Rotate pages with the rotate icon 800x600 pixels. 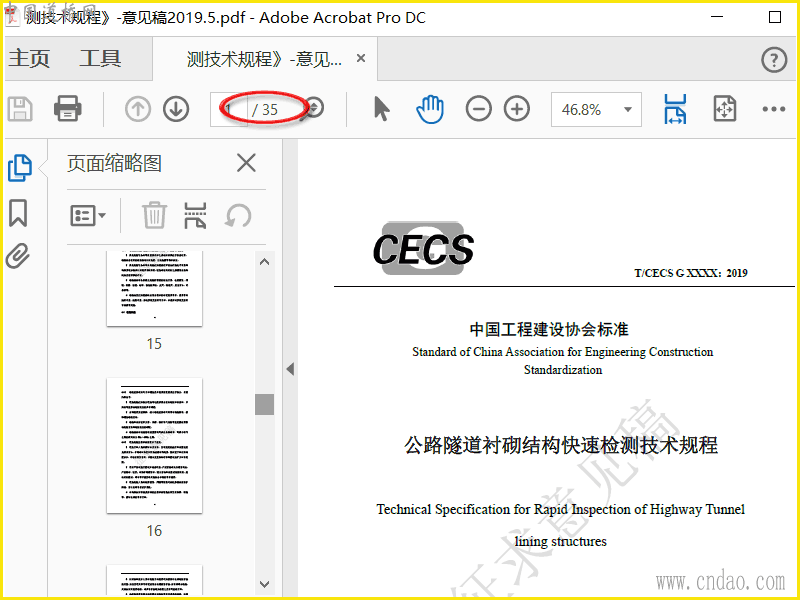[x=238, y=215]
